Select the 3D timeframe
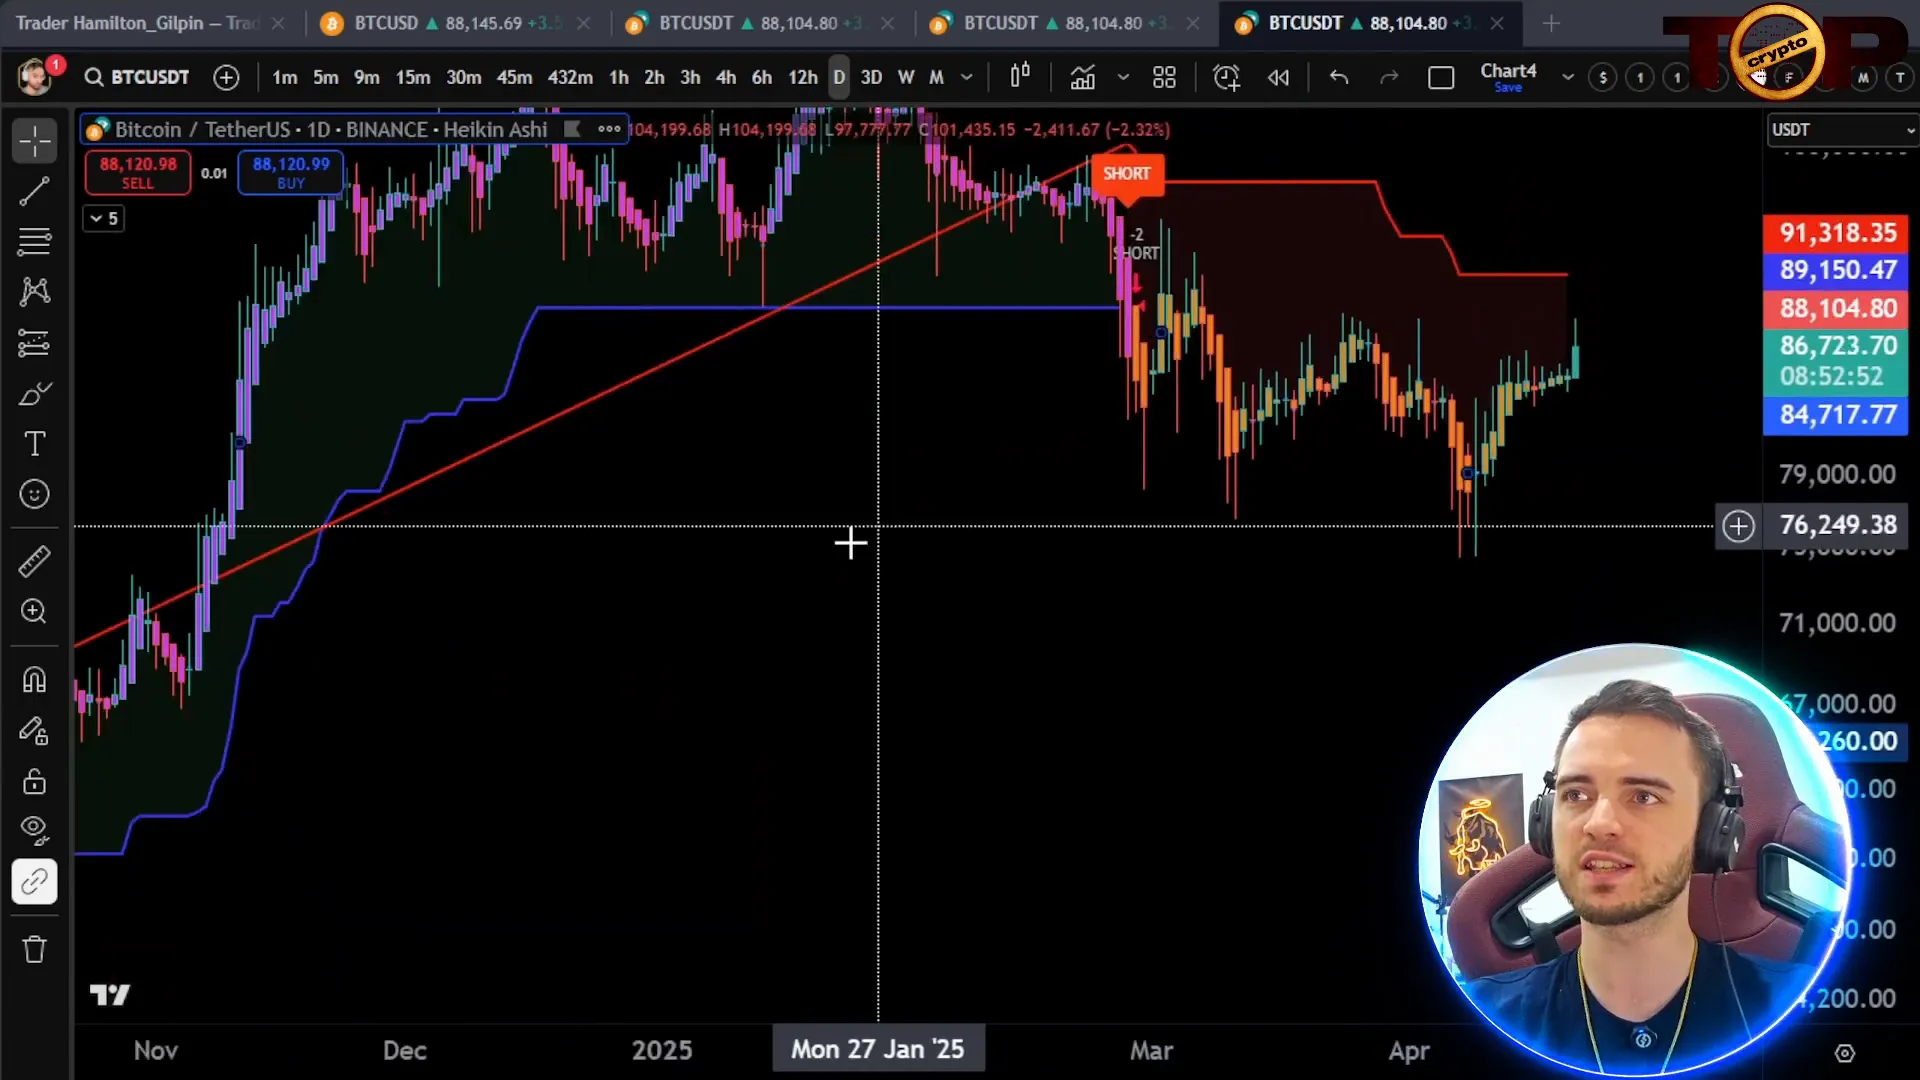The height and width of the screenshot is (1080, 1920). 872,77
